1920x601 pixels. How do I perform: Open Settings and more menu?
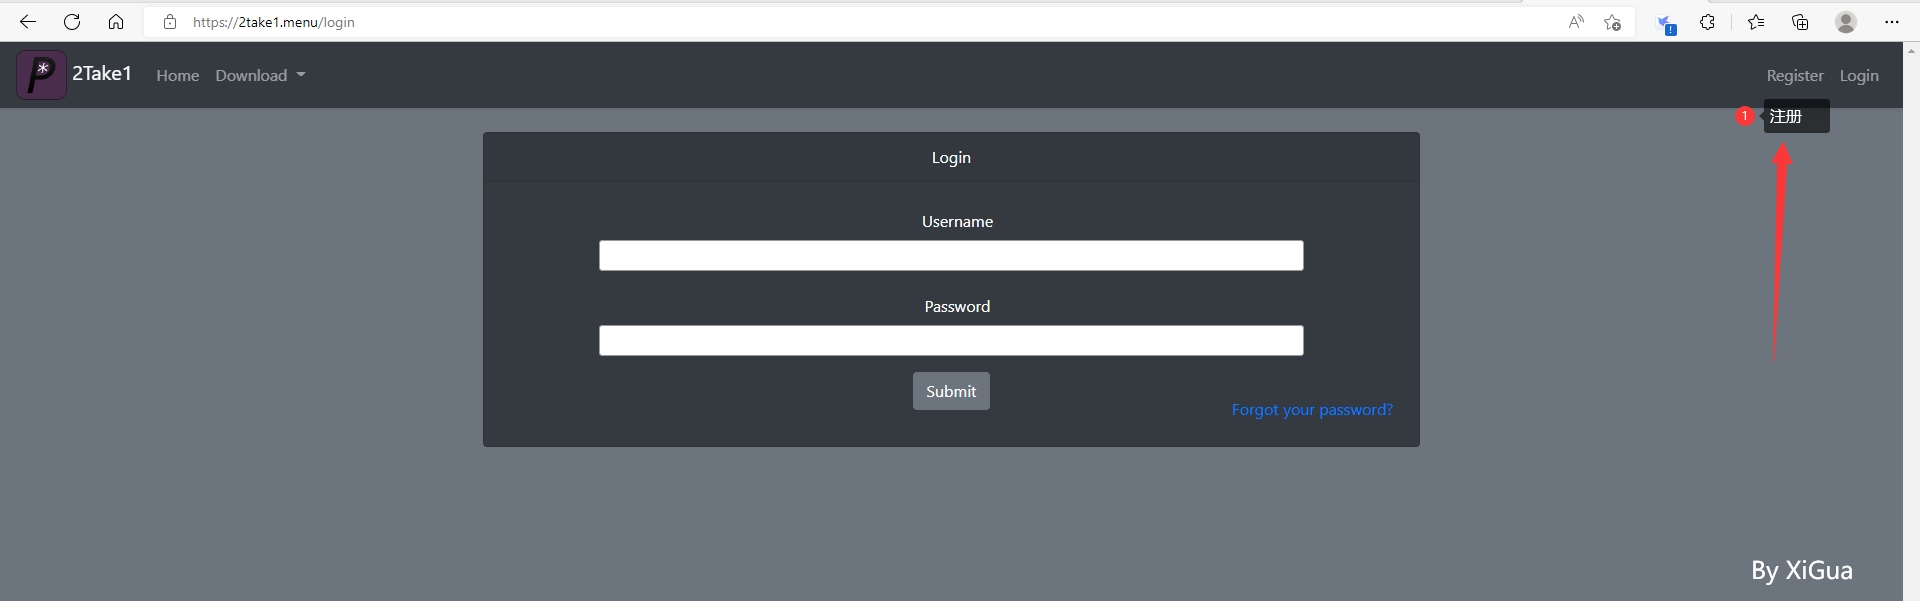pos(1891,22)
